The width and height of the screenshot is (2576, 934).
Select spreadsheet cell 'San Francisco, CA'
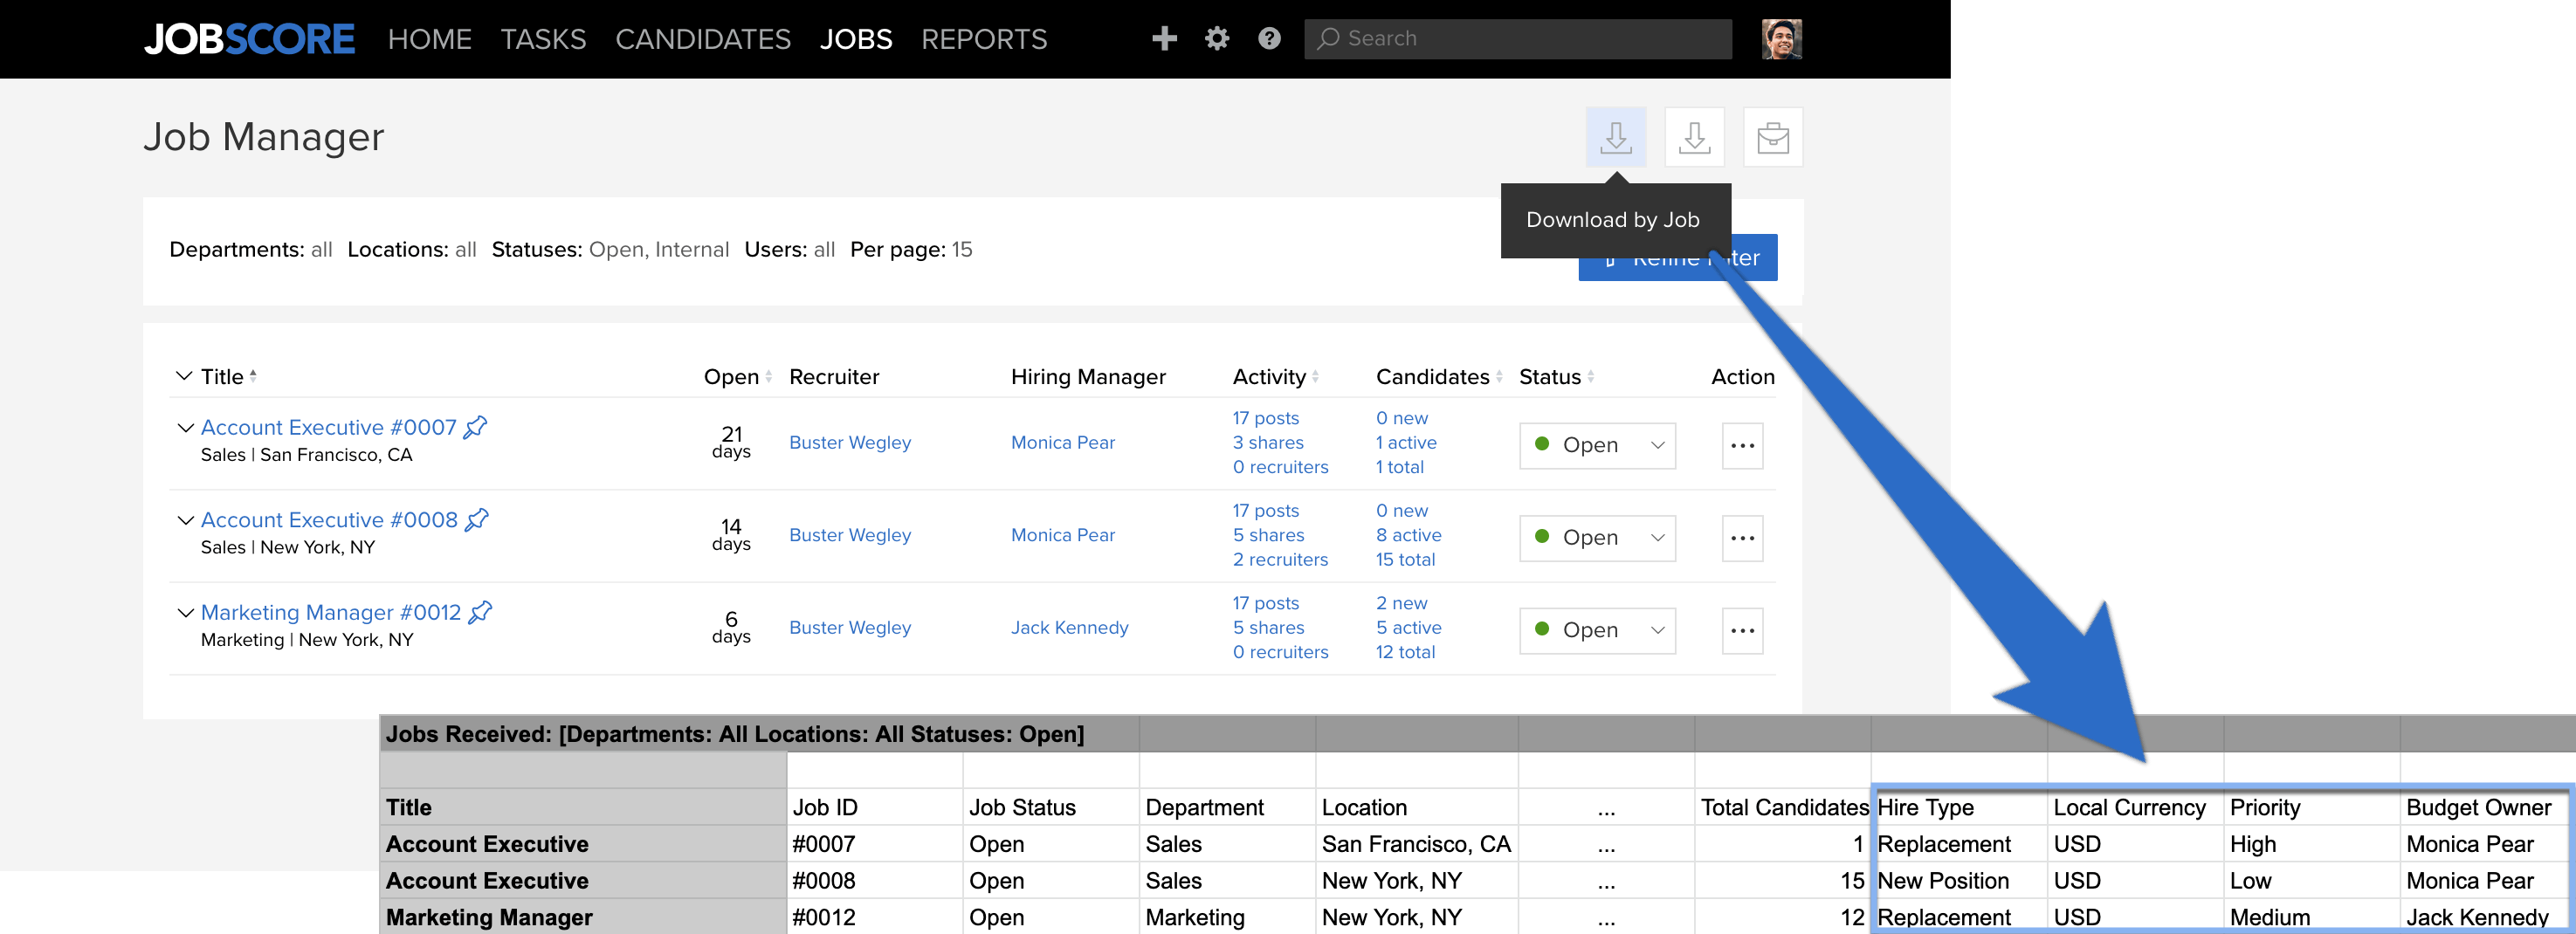pos(1416,844)
